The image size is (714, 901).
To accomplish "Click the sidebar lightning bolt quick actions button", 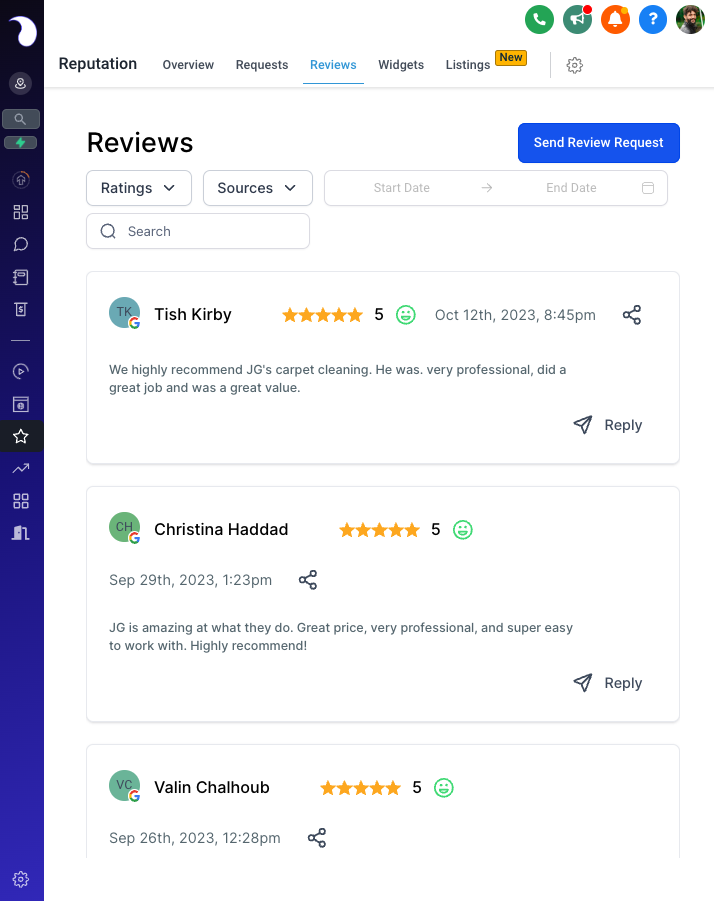I will click(21, 143).
